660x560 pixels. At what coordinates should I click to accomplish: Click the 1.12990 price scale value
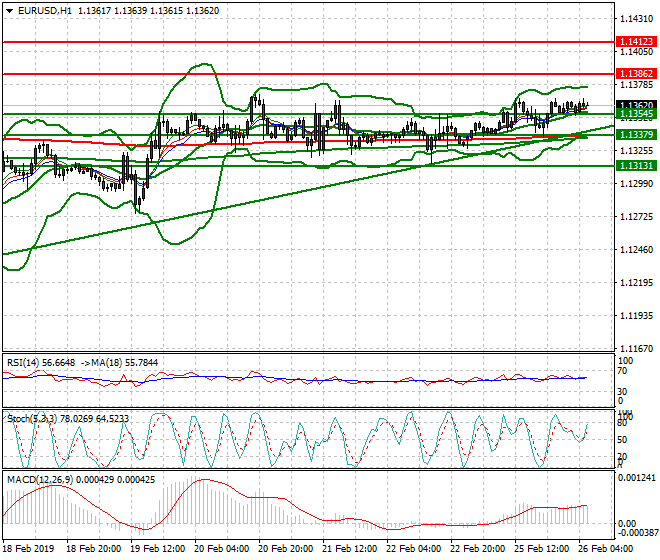click(636, 184)
